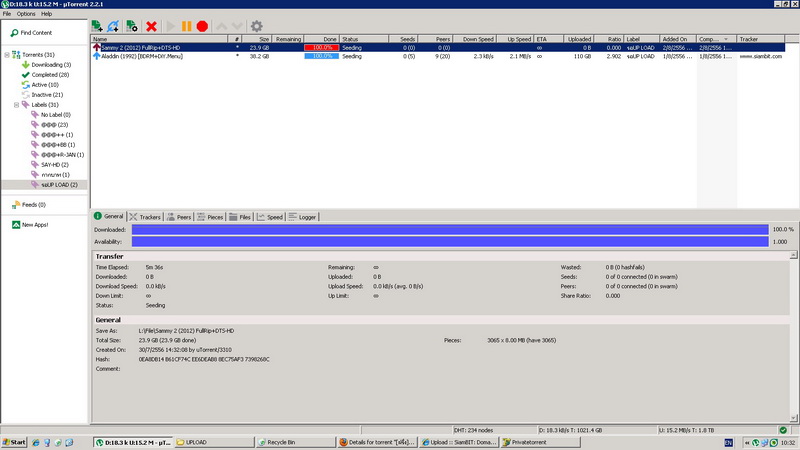Click the Active transfers icon in sidebar
Image resolution: width=800 pixels, height=450 pixels.
click(26, 85)
